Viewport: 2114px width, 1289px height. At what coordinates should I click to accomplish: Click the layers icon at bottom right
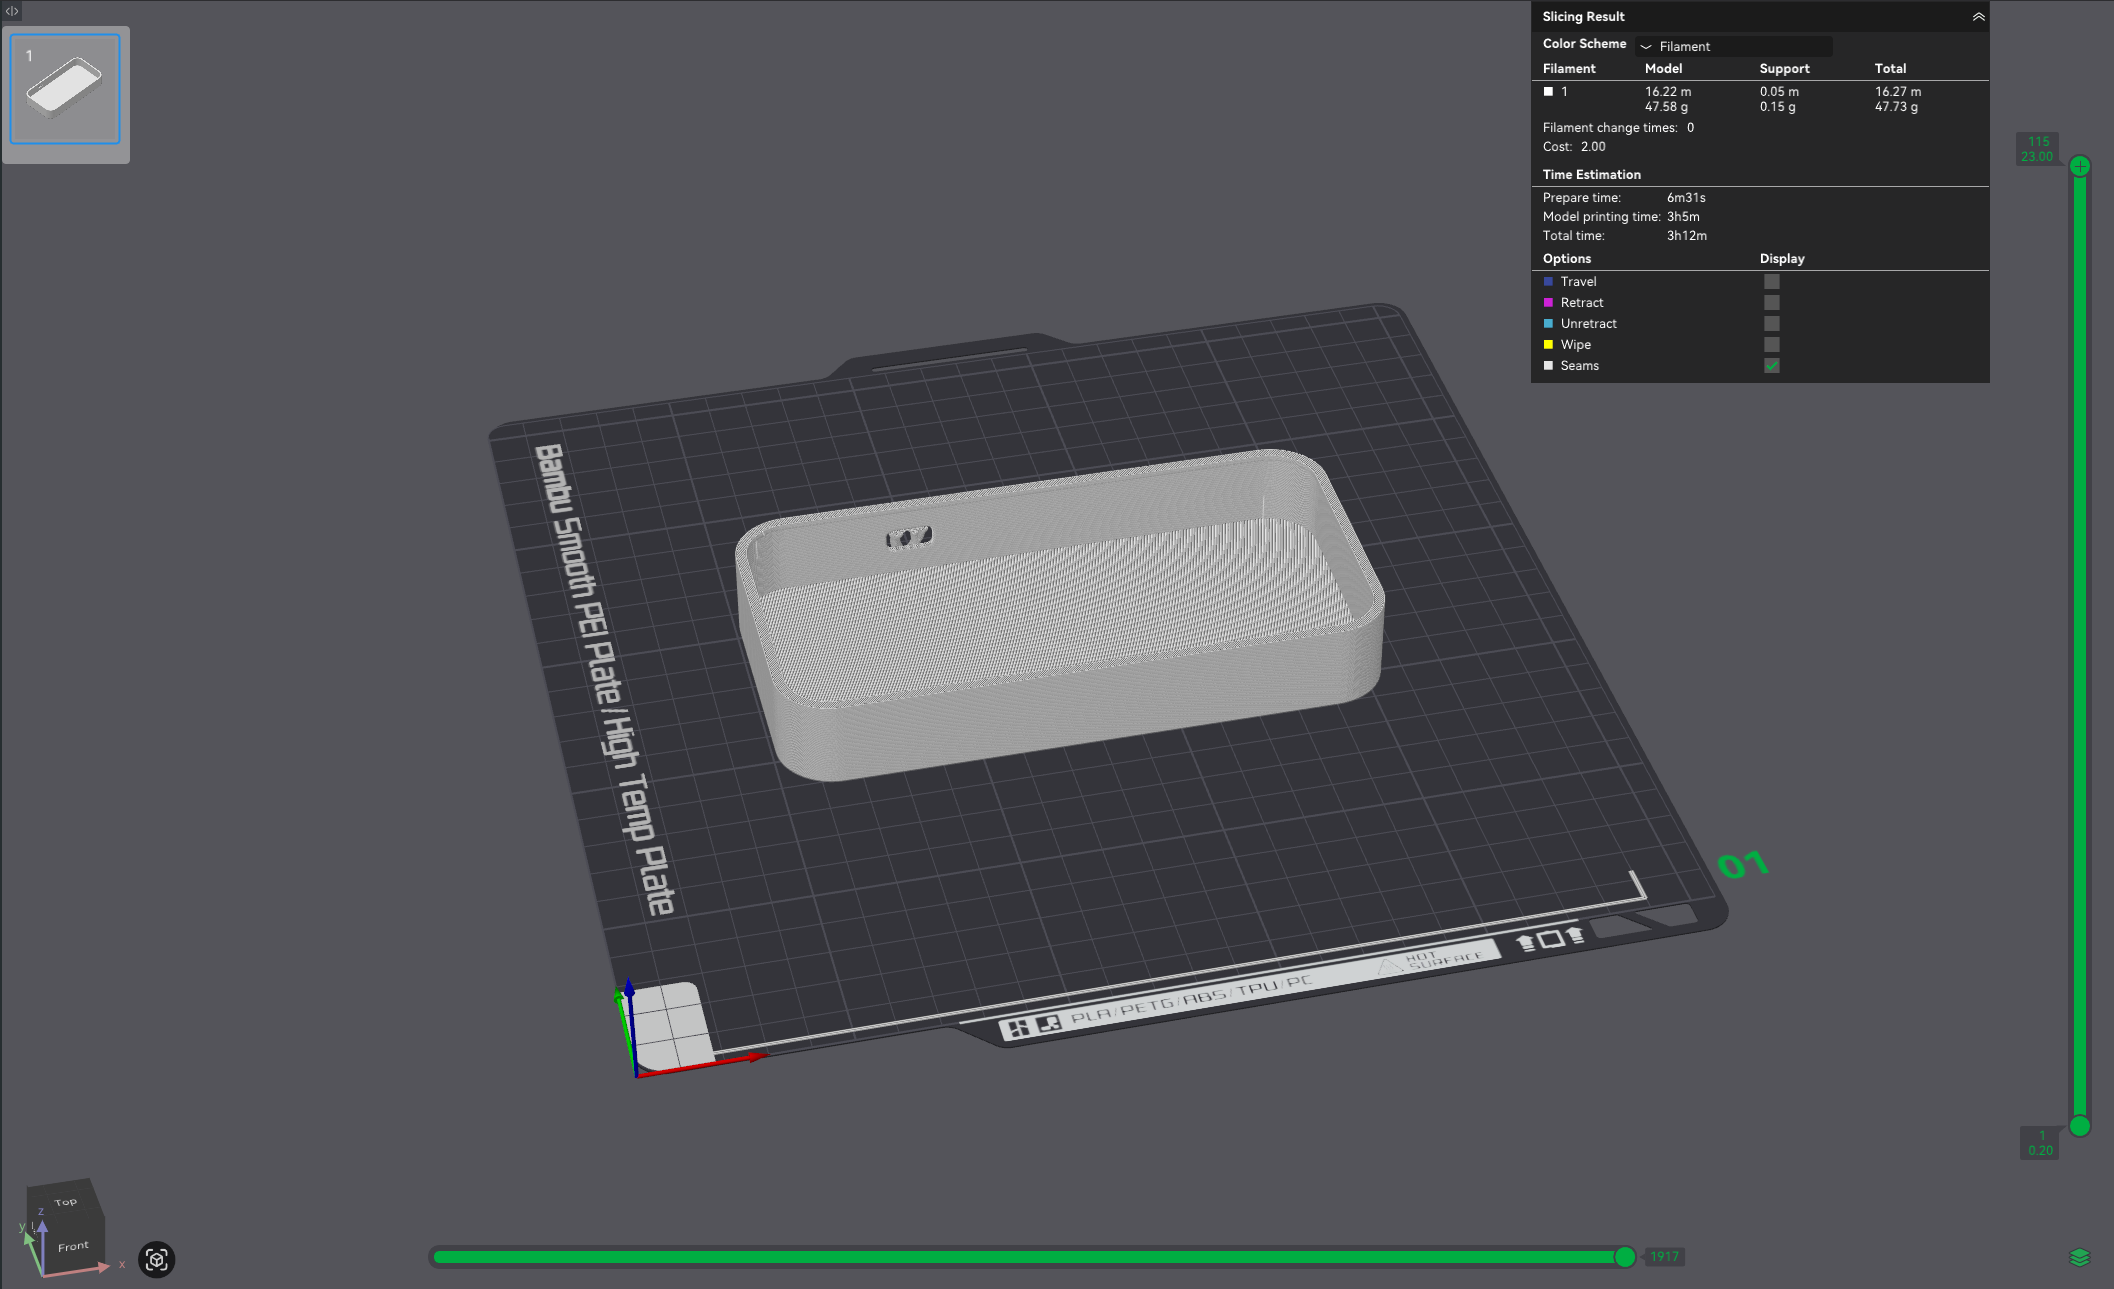(2079, 1257)
